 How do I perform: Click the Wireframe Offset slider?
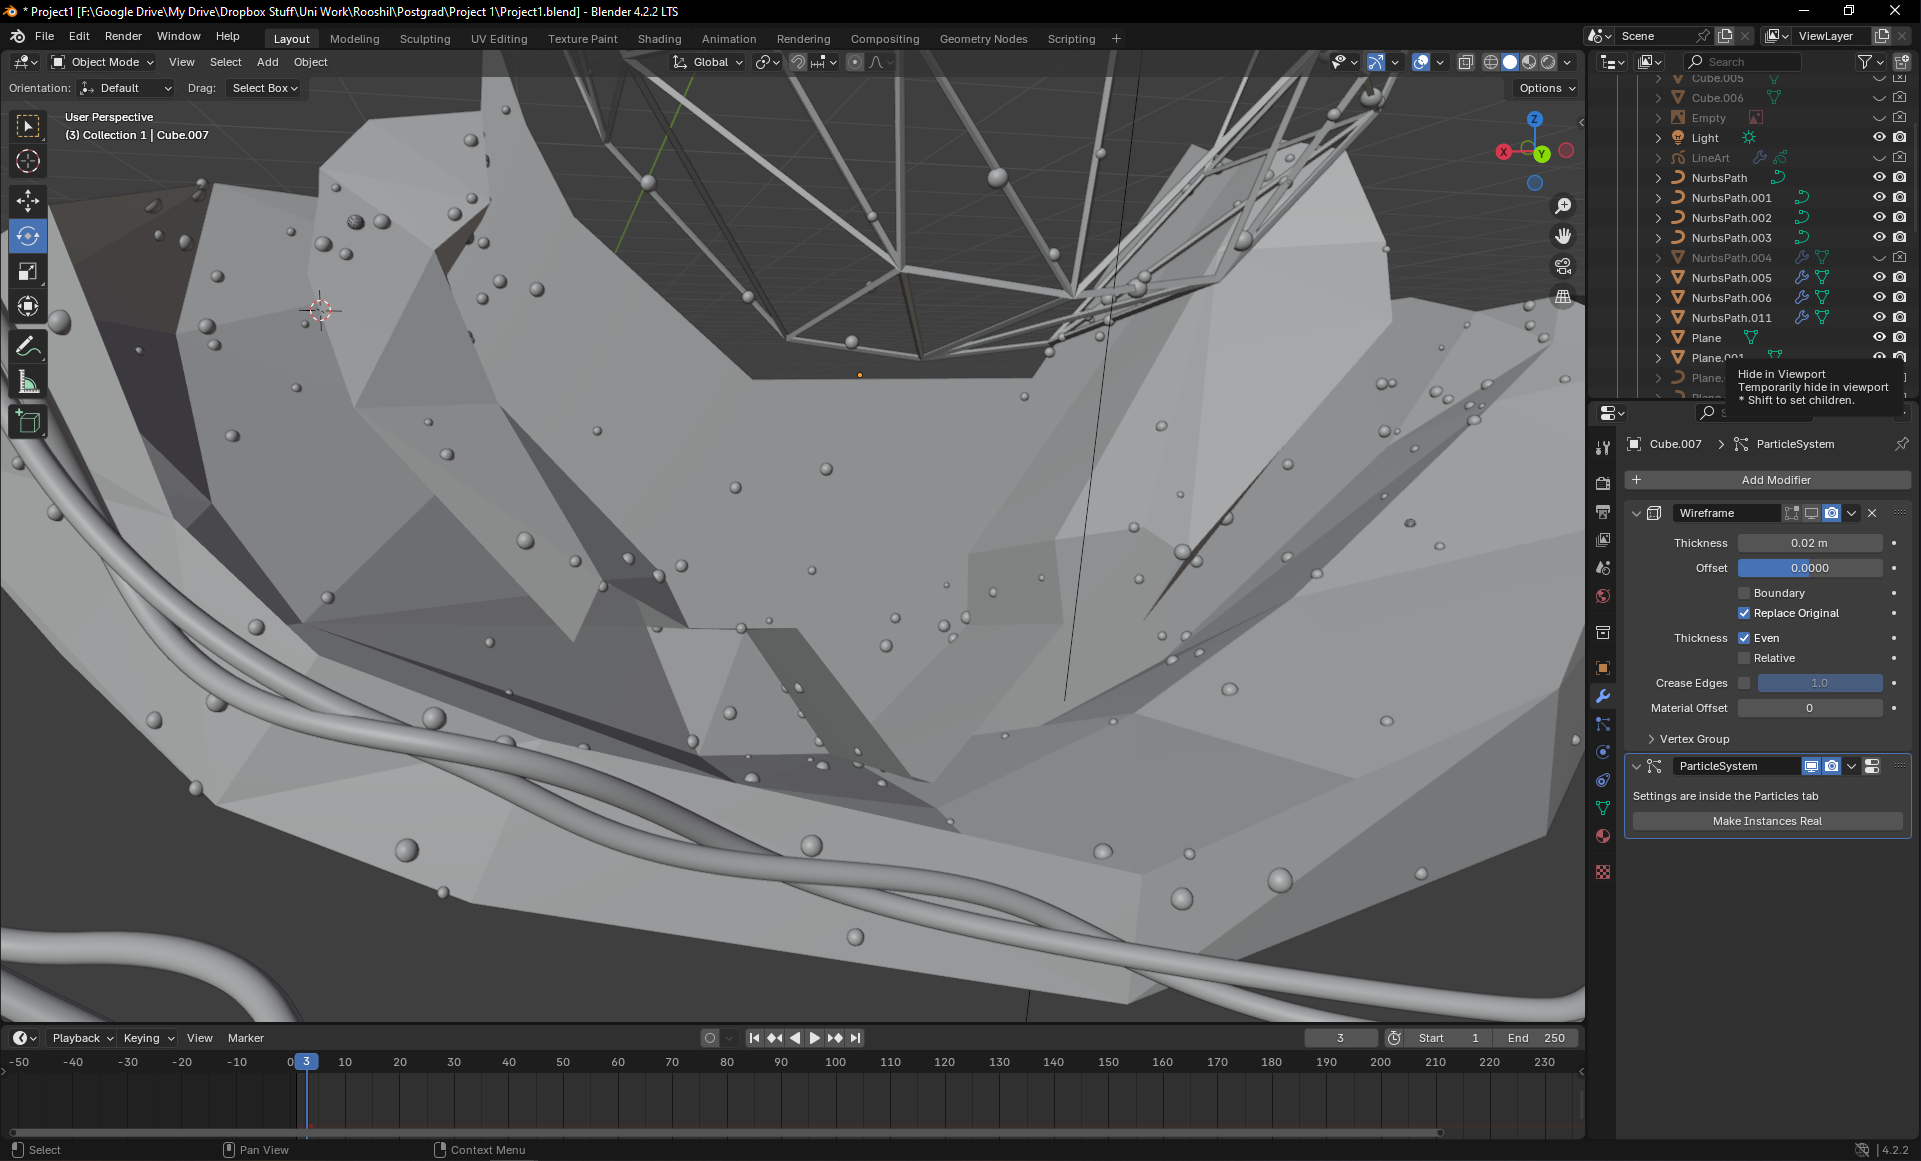1809,568
